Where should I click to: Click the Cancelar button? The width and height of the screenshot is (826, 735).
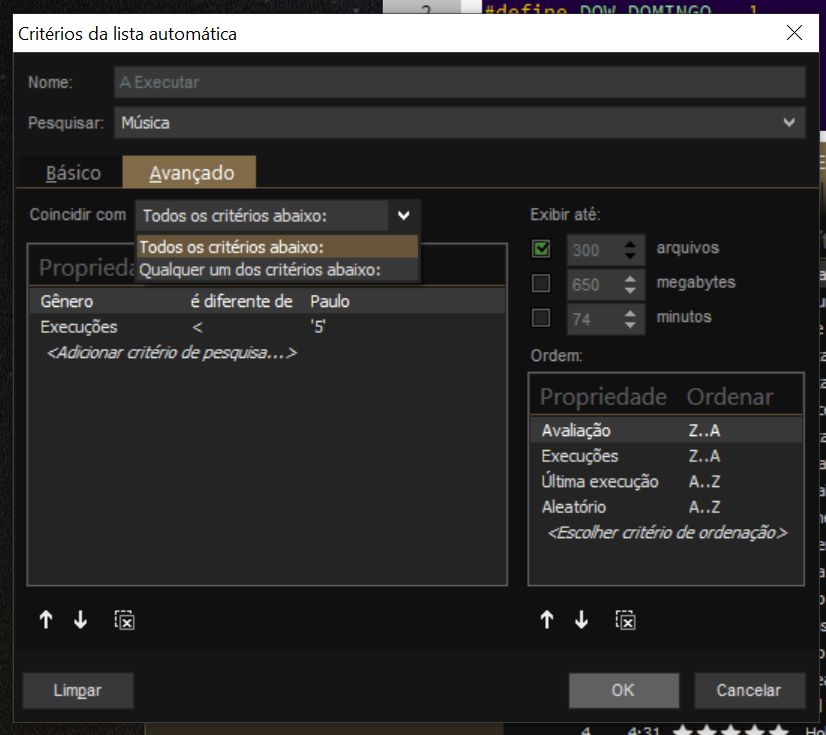pyautogui.click(x=748, y=690)
